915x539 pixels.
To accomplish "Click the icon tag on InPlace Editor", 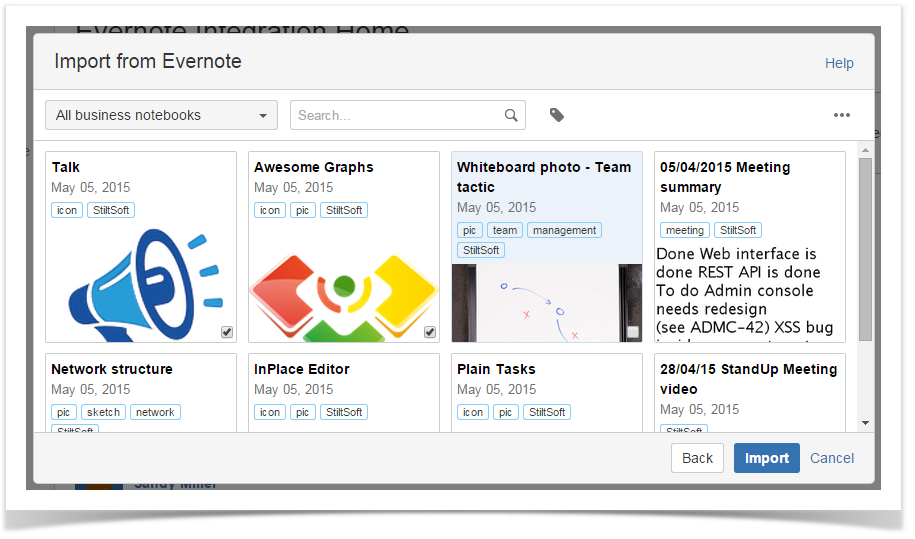I will tap(270, 412).
